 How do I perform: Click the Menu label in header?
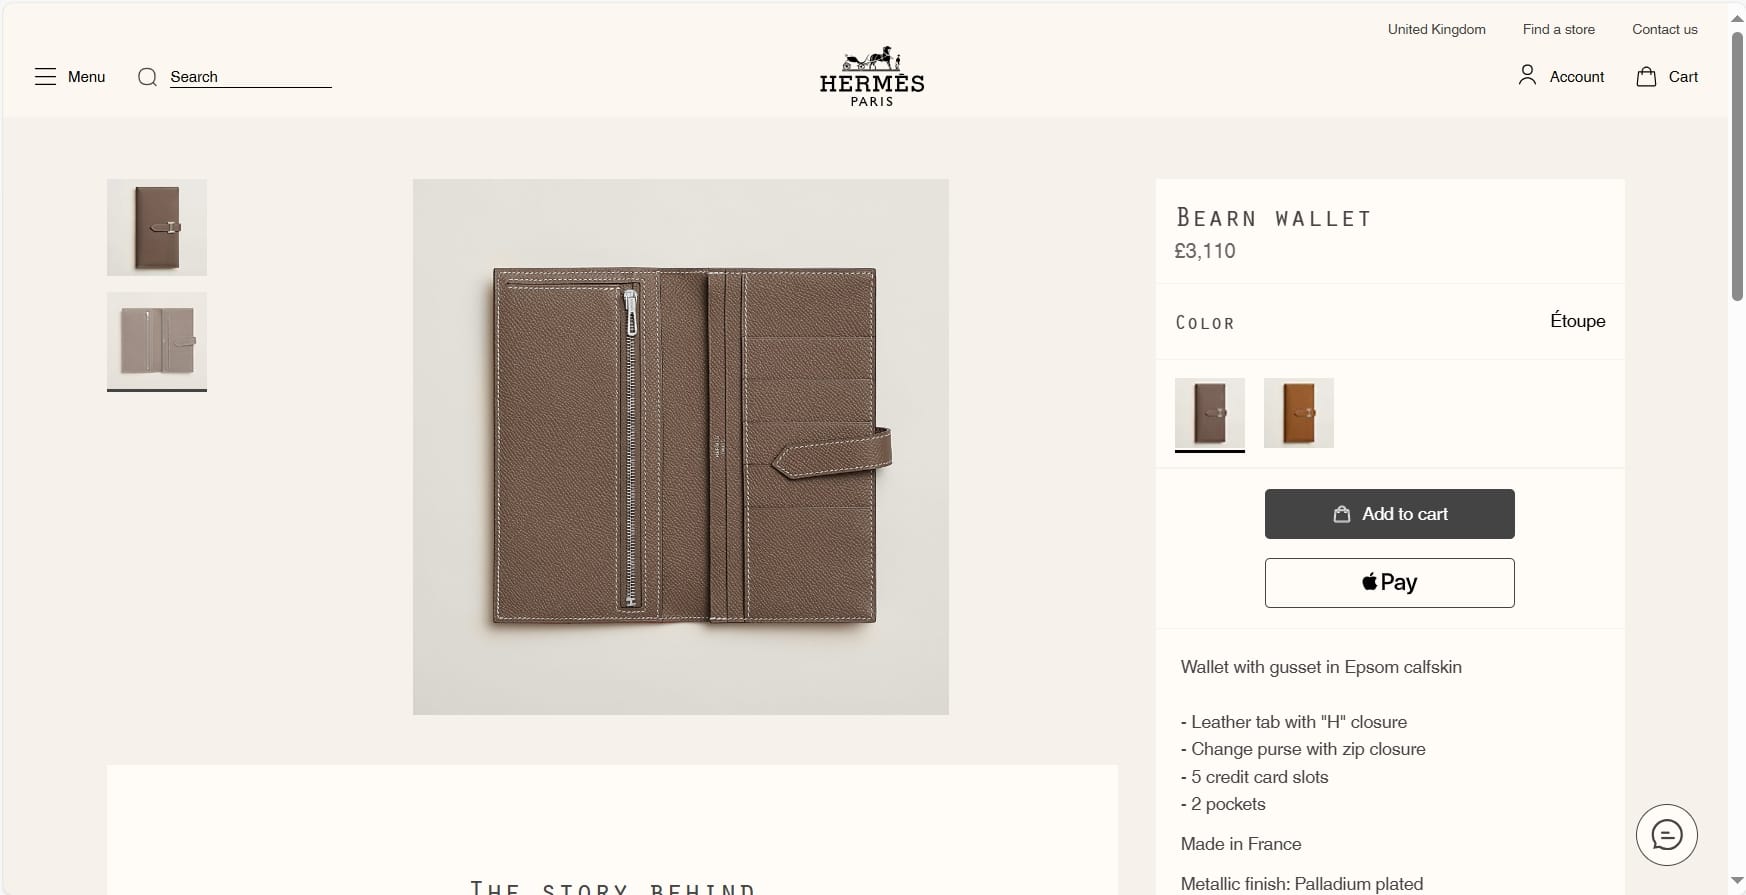[x=86, y=77]
